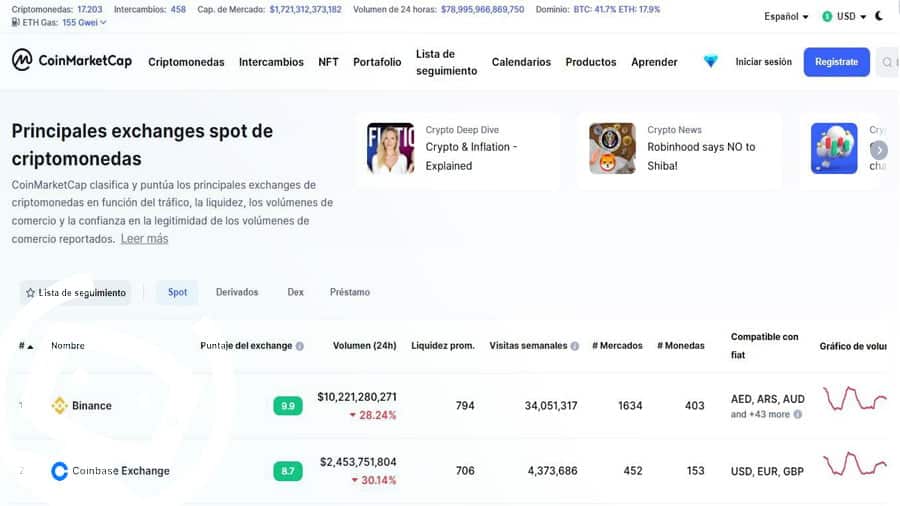Open Robinhood says NO to Shiba thumbnail

(612, 148)
